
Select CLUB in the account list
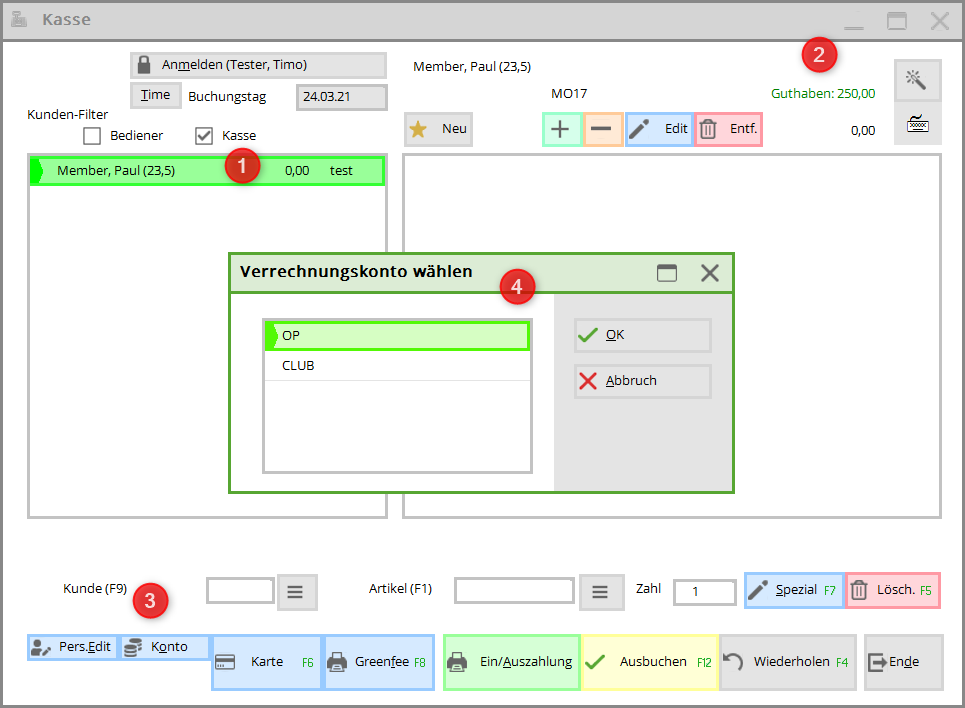397,366
